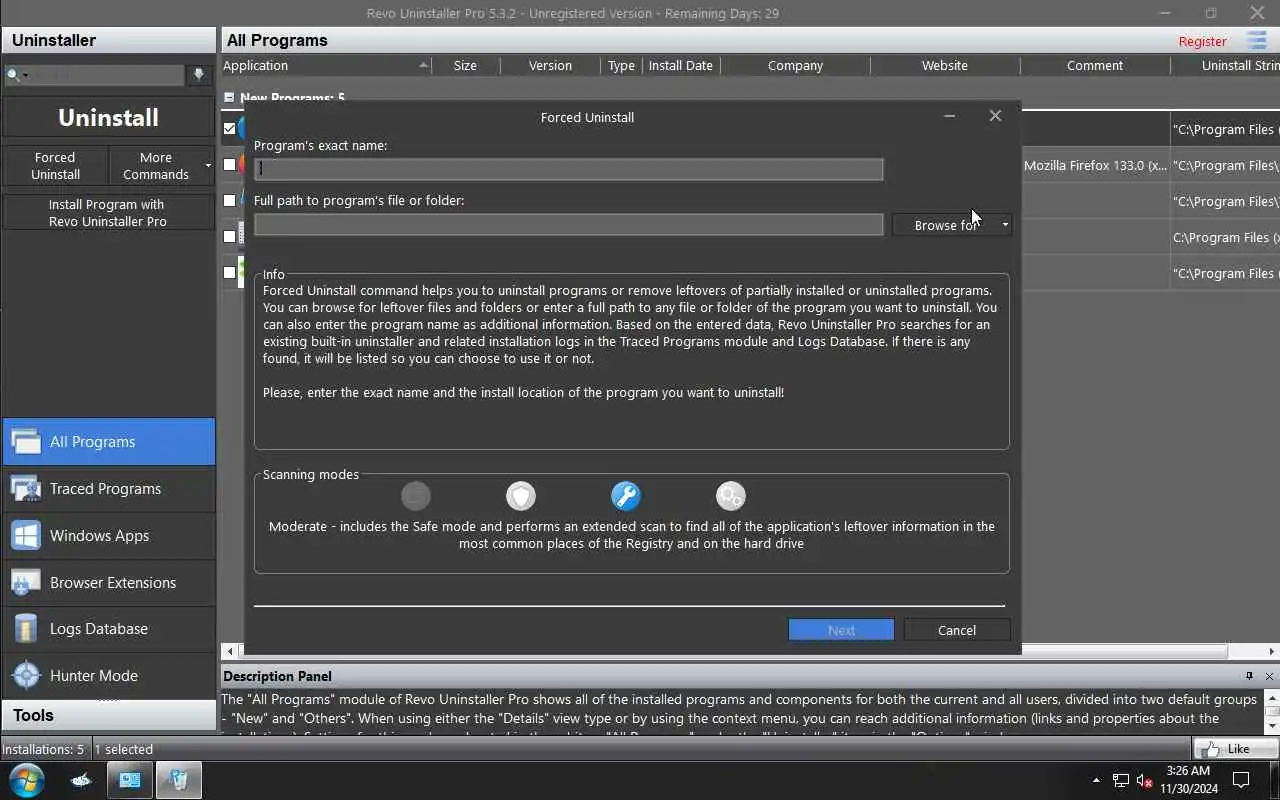Click the horizontal scrollbar right arrow

coord(1273,651)
